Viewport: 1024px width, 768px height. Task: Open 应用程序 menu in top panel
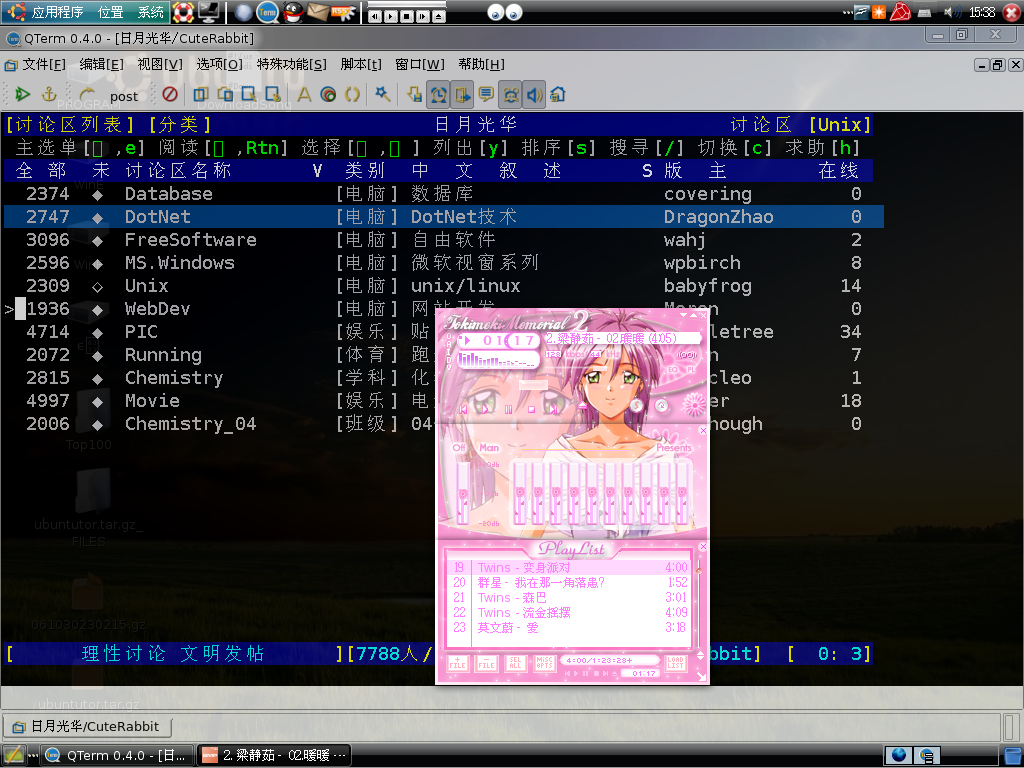[x=57, y=12]
